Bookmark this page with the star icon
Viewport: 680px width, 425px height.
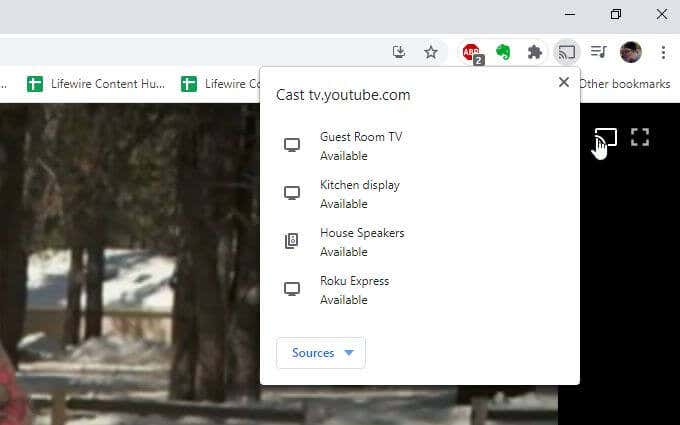point(431,52)
